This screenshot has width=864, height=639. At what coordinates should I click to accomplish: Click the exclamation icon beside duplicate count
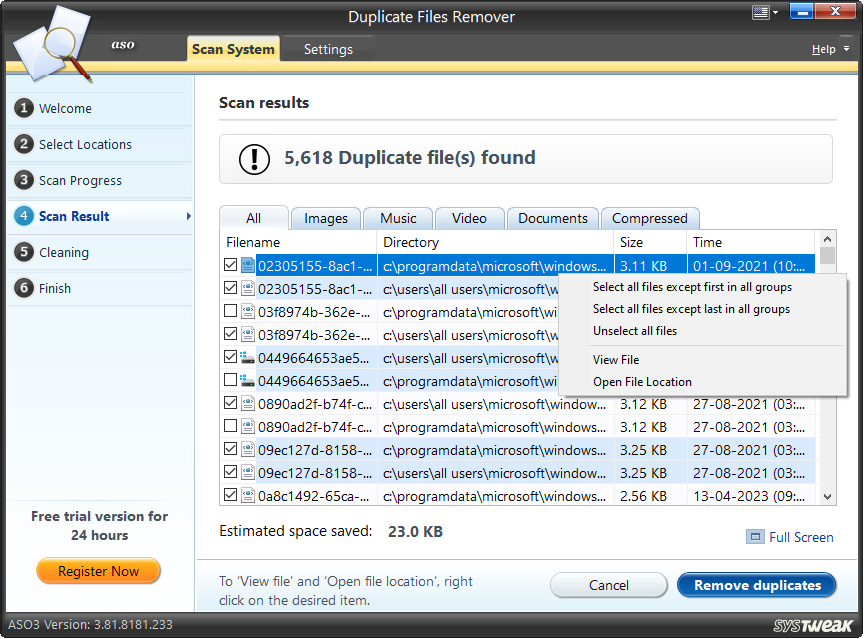(x=254, y=159)
